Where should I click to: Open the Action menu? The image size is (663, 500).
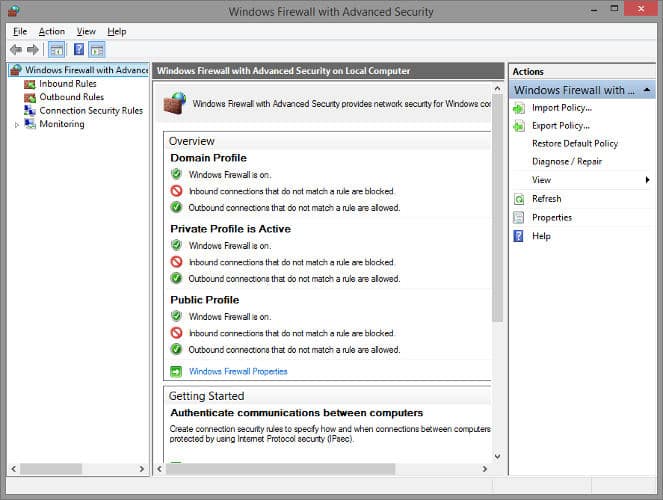pos(52,31)
